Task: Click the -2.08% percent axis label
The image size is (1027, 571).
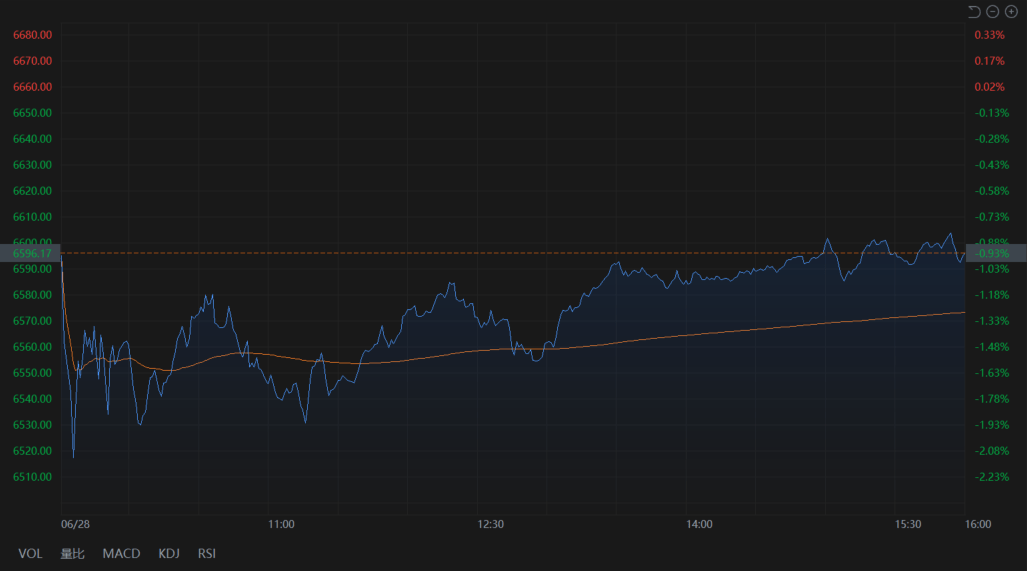Action: click(992, 451)
